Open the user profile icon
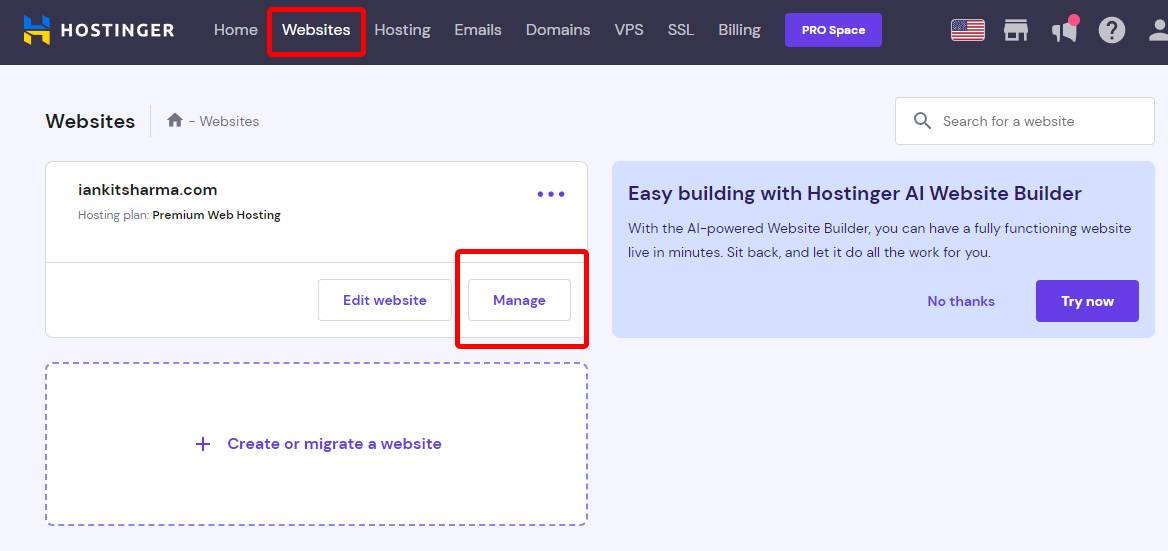 [x=1158, y=30]
